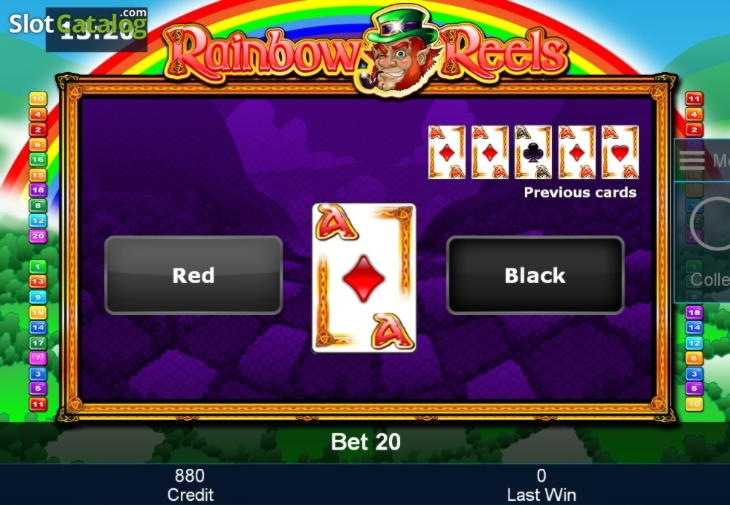Image resolution: width=730 pixels, height=505 pixels.
Task: Choose the Red gamble button
Action: click(x=193, y=275)
